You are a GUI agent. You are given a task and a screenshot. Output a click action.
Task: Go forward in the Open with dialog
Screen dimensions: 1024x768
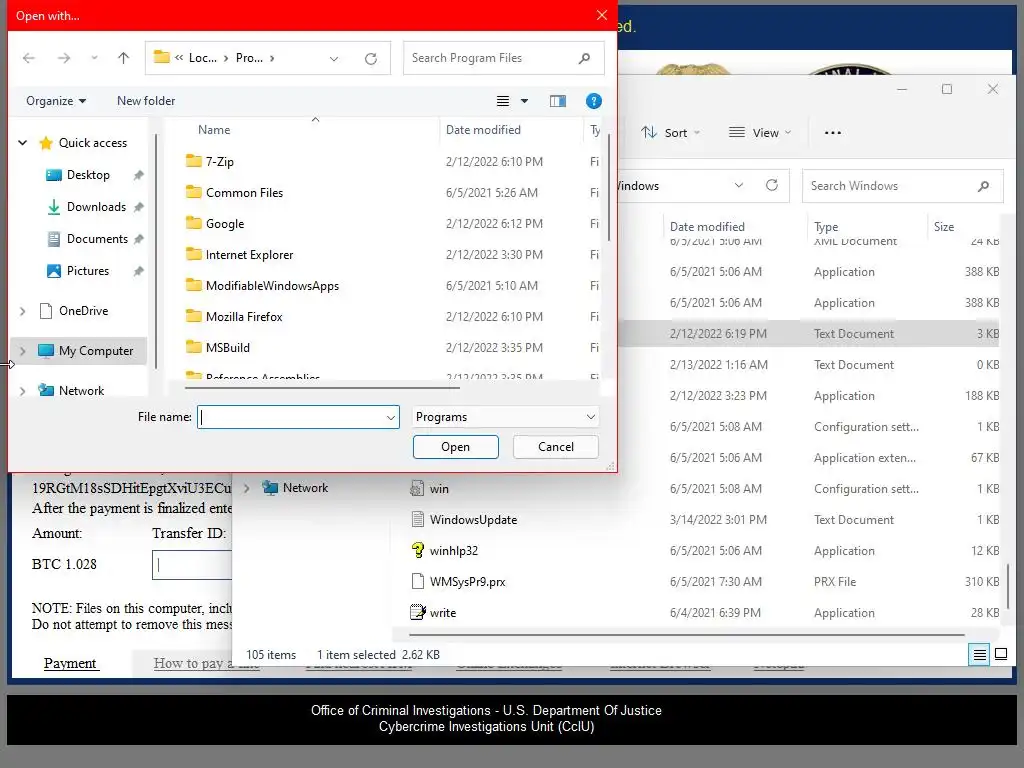pos(63,58)
